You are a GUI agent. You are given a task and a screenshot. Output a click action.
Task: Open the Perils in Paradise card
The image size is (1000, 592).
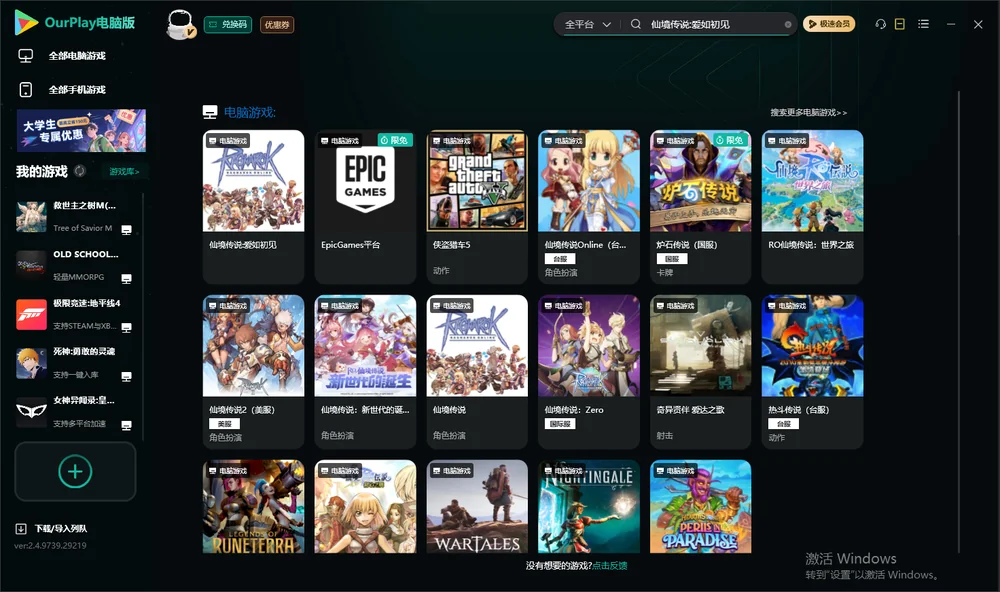pyautogui.click(x=701, y=507)
